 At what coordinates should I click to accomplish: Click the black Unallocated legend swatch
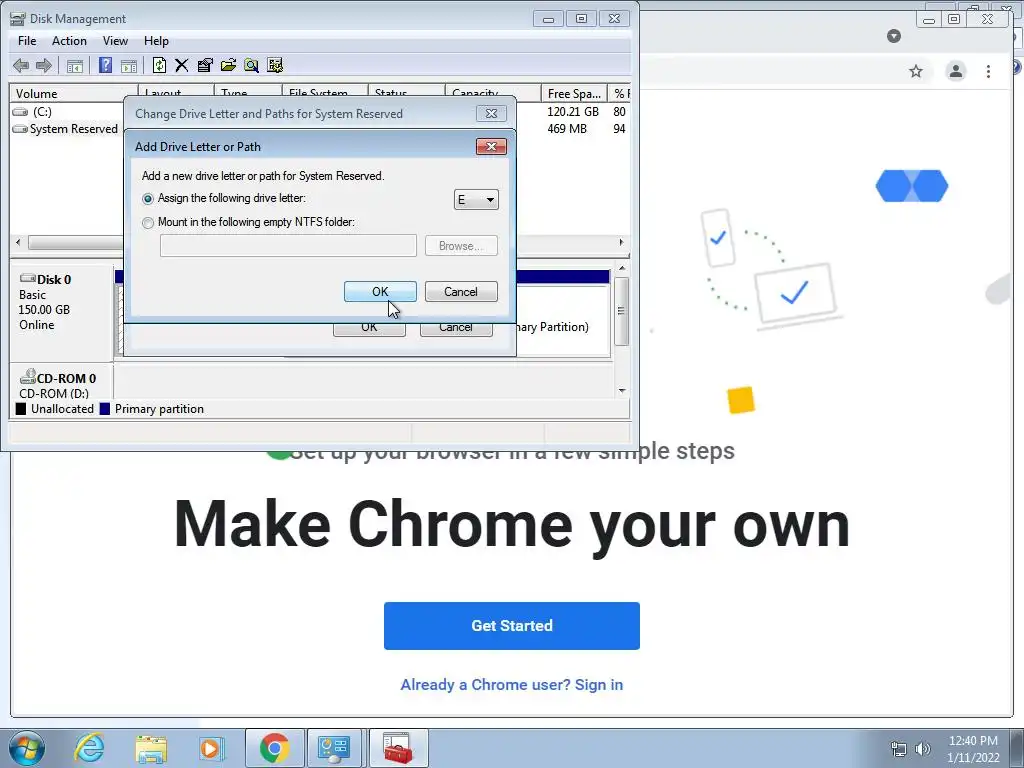[x=21, y=409]
